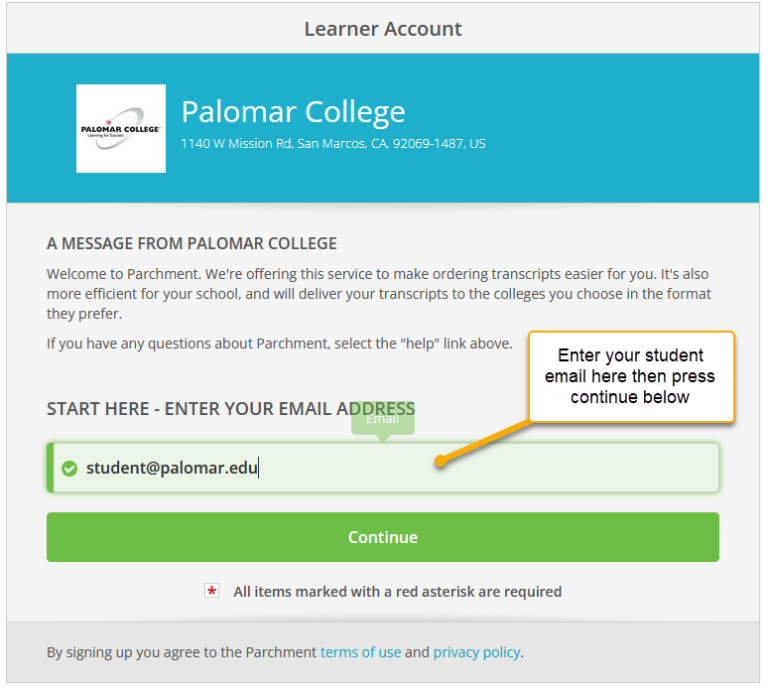This screenshot has height=697, width=768.
Task: Click the orange dot at the arrow tip
Action: (440, 462)
